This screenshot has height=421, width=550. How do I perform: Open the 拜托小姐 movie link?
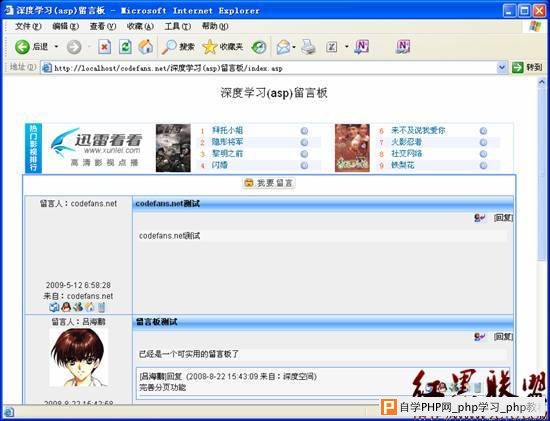227,131
